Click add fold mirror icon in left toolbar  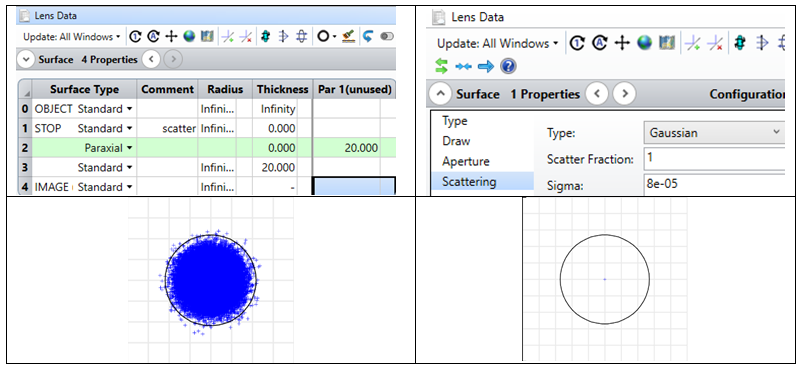click(x=228, y=37)
